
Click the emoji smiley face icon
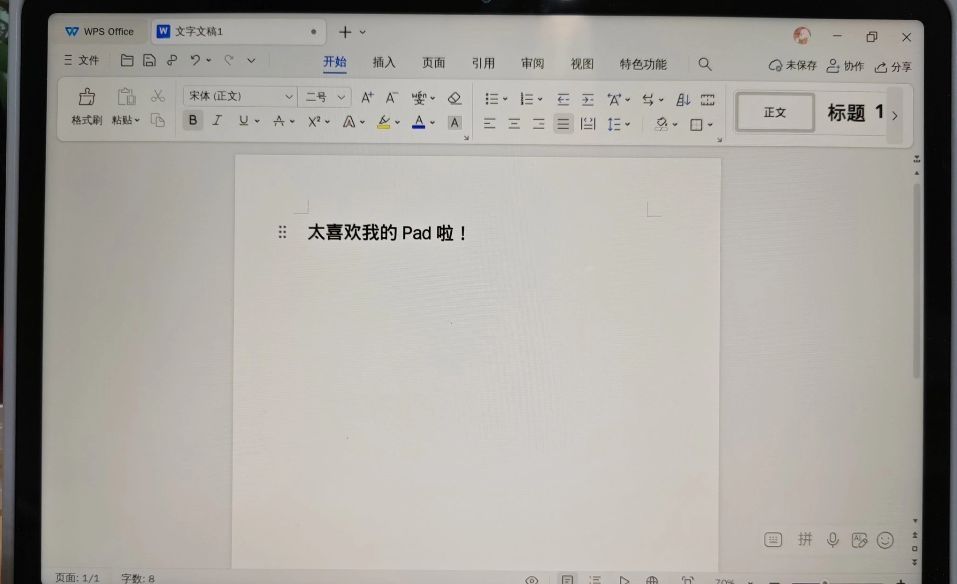tap(885, 540)
